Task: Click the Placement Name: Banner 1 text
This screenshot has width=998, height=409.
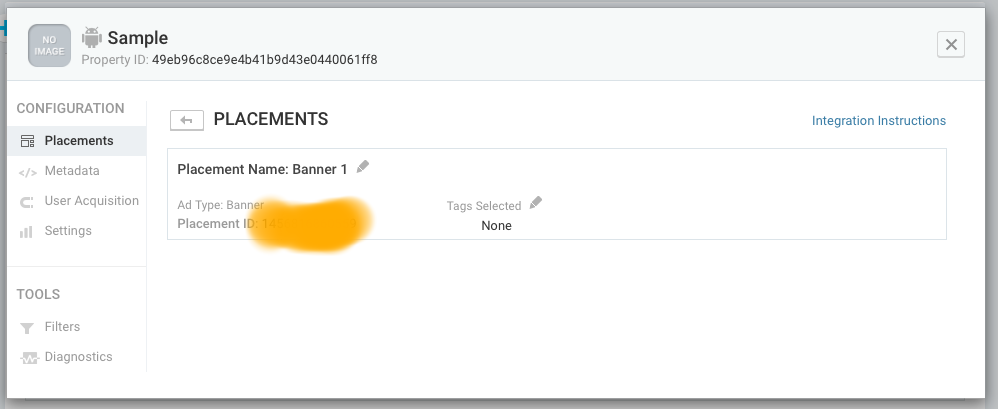Action: [262, 169]
